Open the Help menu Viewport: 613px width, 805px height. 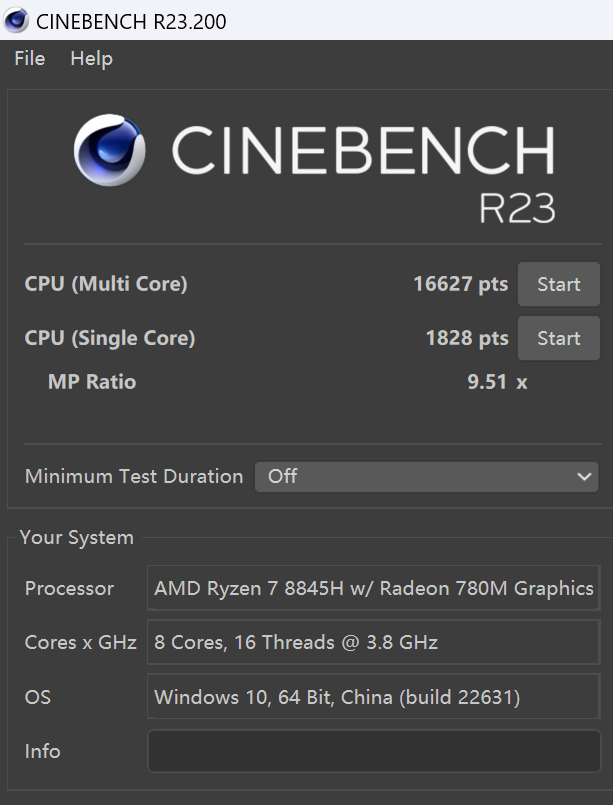(x=91, y=59)
